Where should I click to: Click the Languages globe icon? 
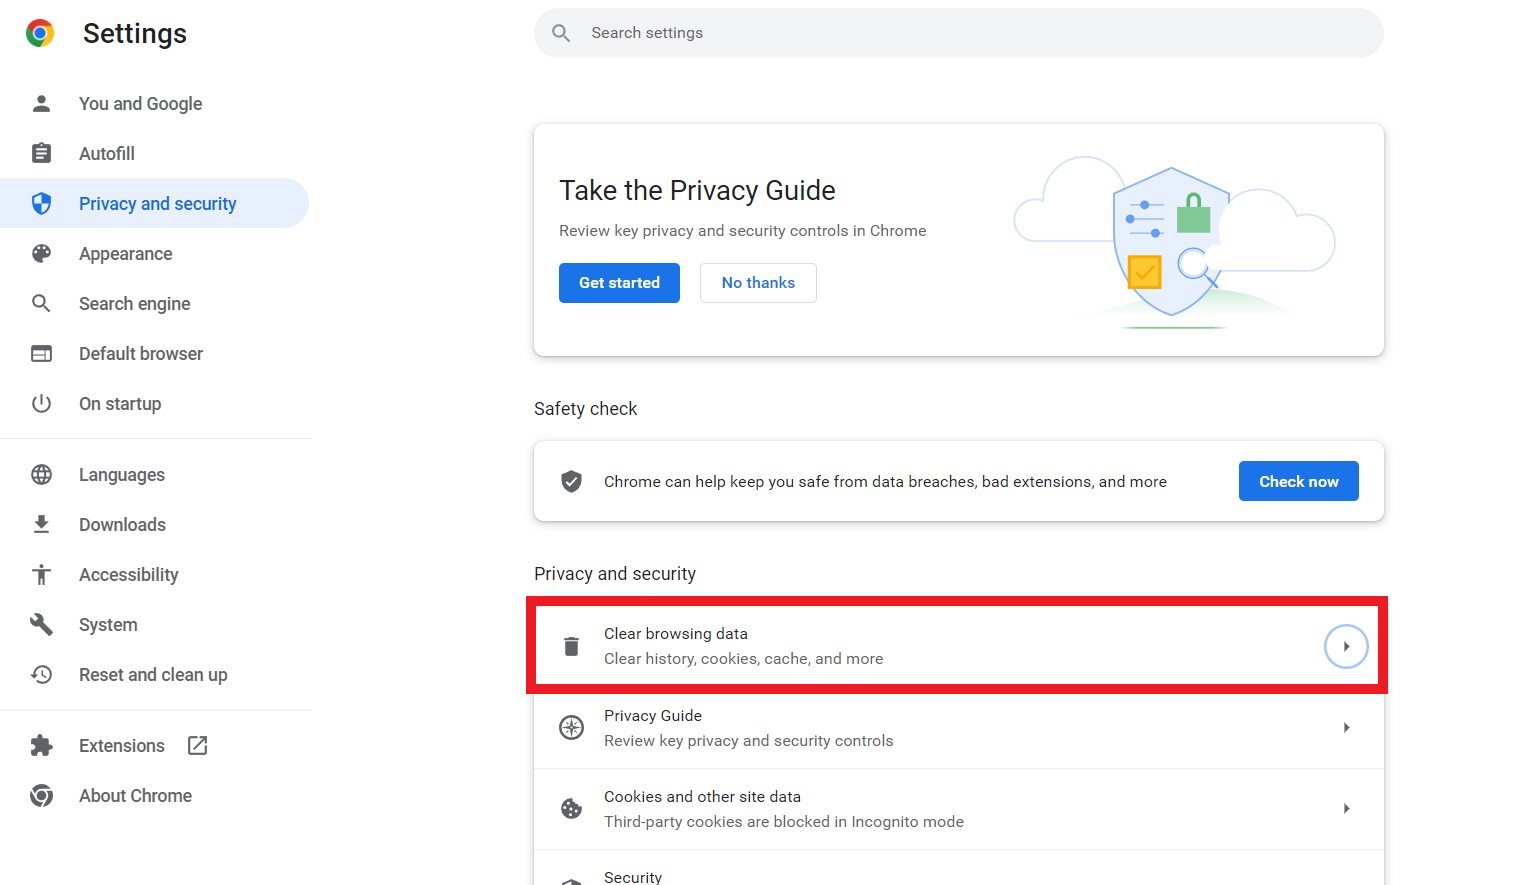pos(41,474)
